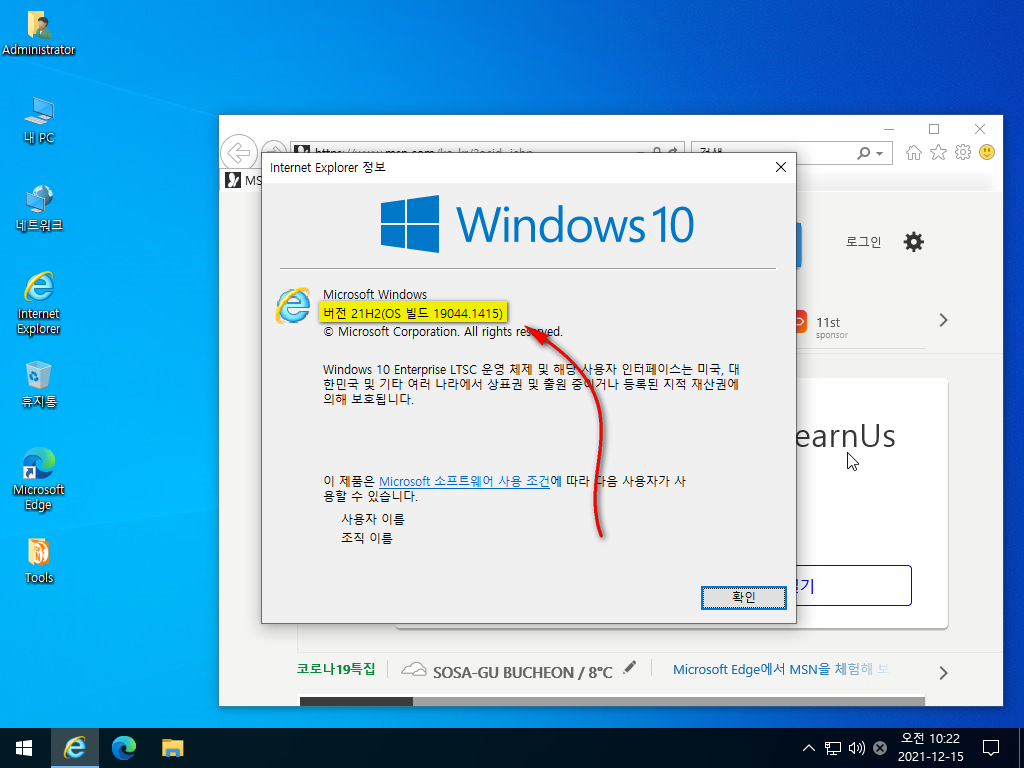Click the IE feedback smiley icon

[987, 152]
